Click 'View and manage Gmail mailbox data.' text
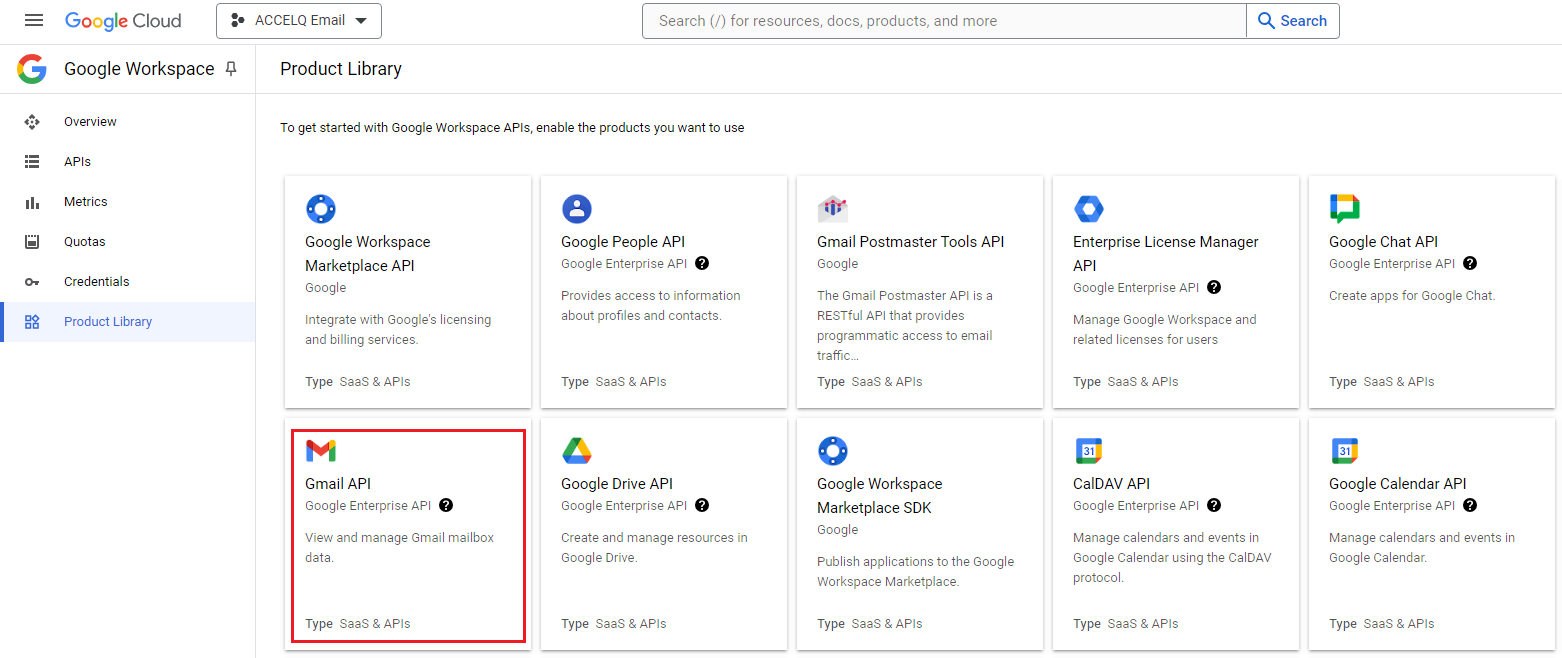Image resolution: width=1562 pixels, height=658 pixels. tap(400, 548)
